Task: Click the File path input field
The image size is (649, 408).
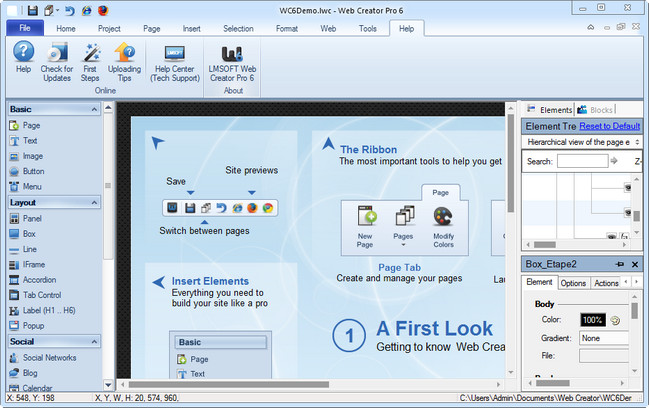Action: [x=604, y=356]
